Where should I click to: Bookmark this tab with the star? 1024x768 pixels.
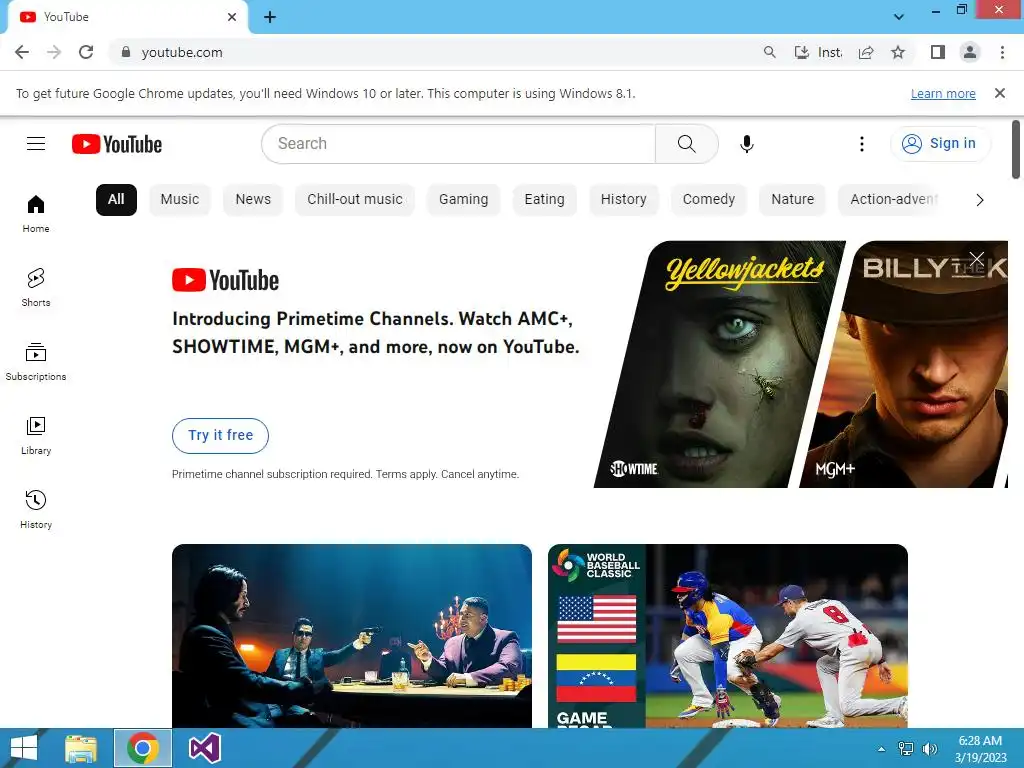click(898, 52)
